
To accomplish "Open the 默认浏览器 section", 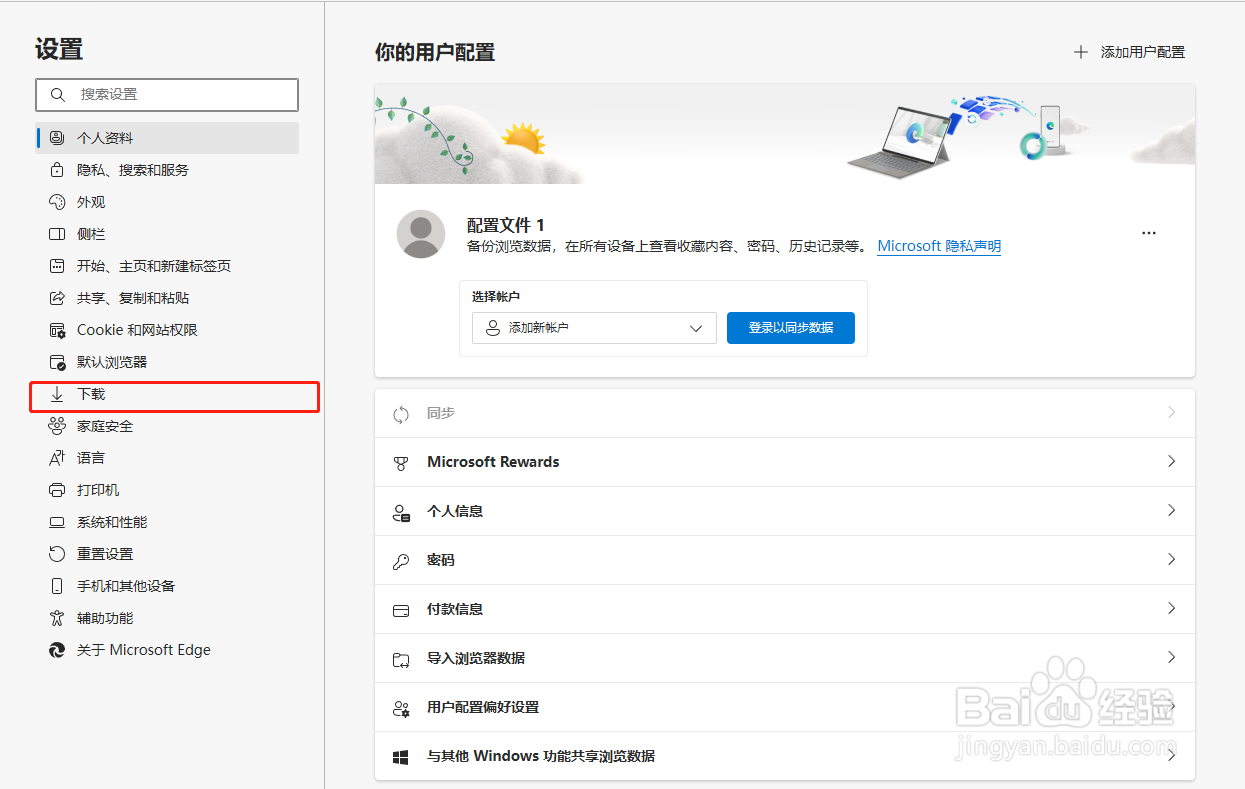I will [x=167, y=362].
